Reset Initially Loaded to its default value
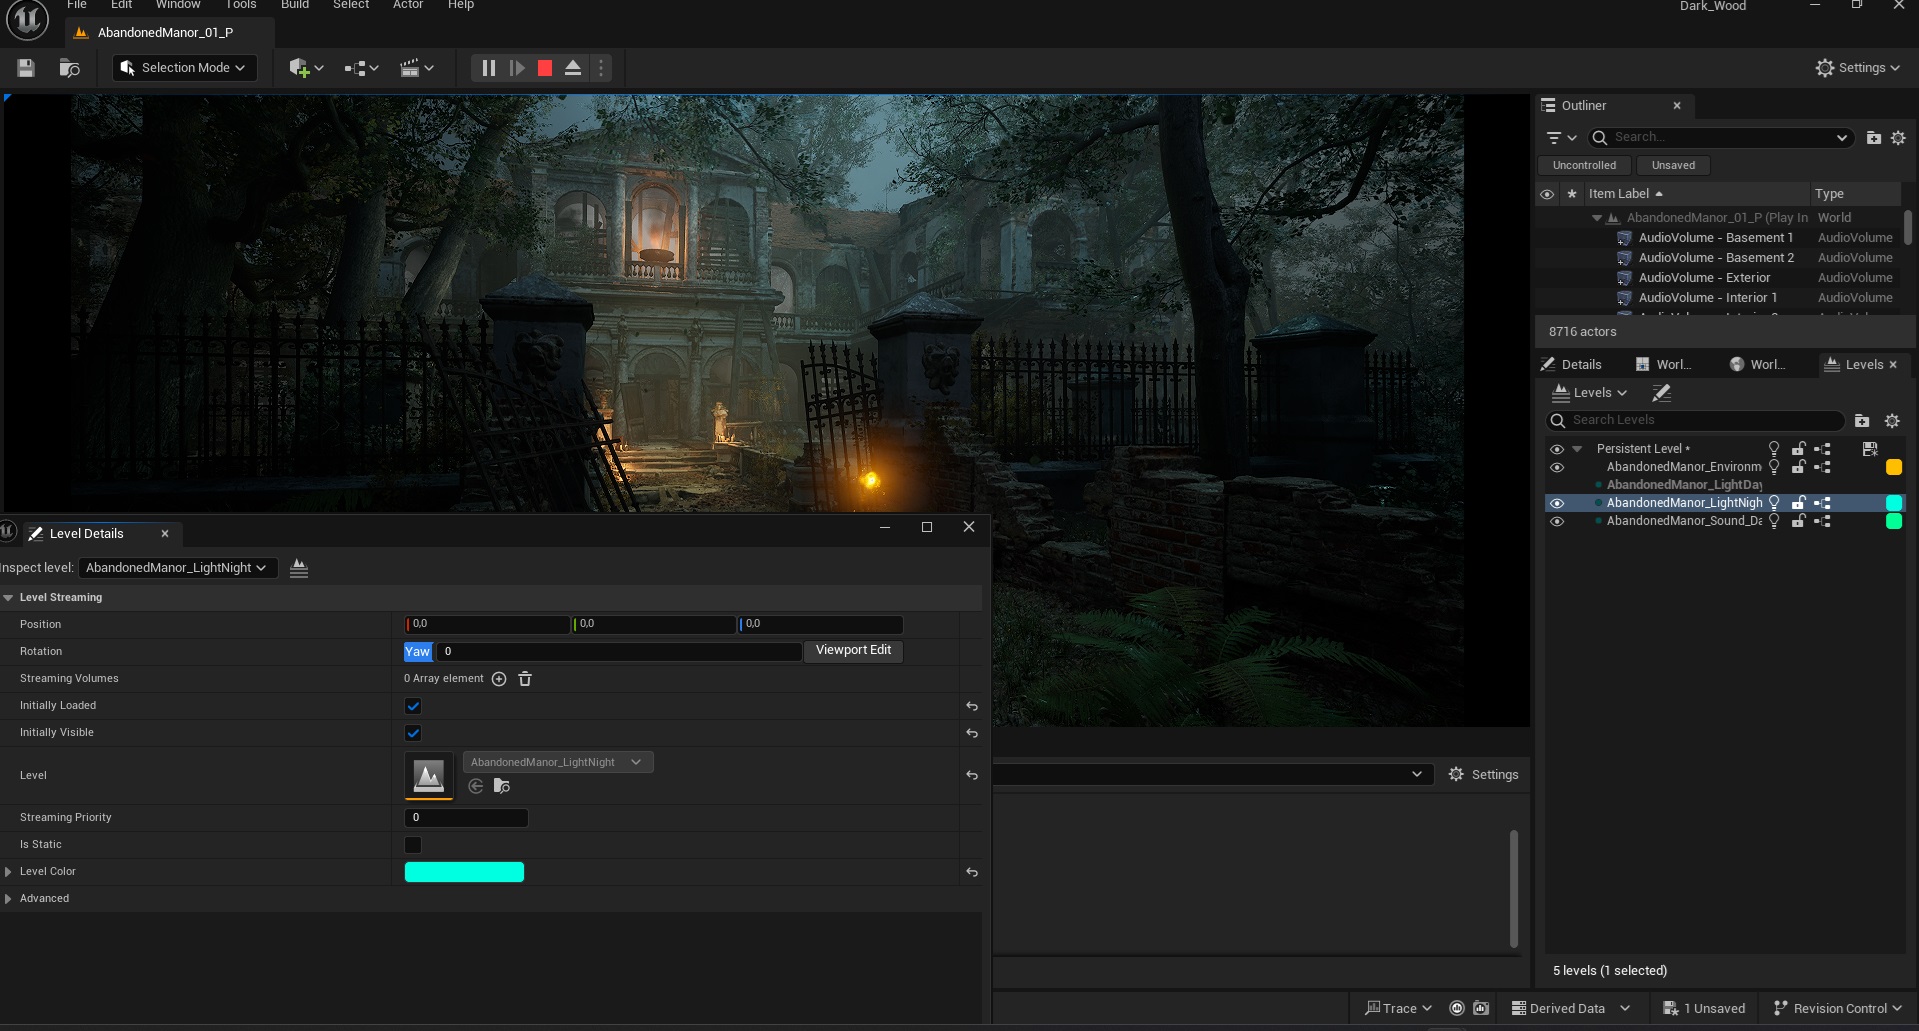The width and height of the screenshot is (1919, 1031). click(972, 706)
